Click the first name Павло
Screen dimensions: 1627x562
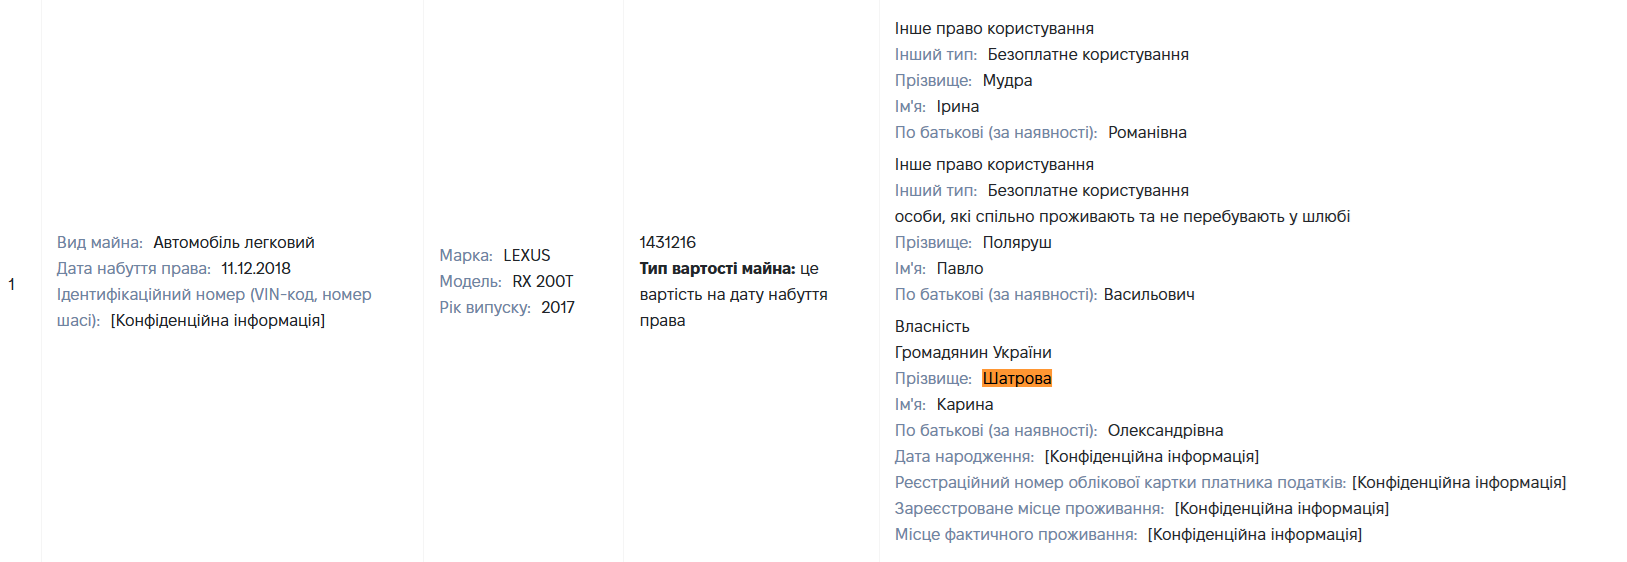pyautogui.click(x=960, y=268)
